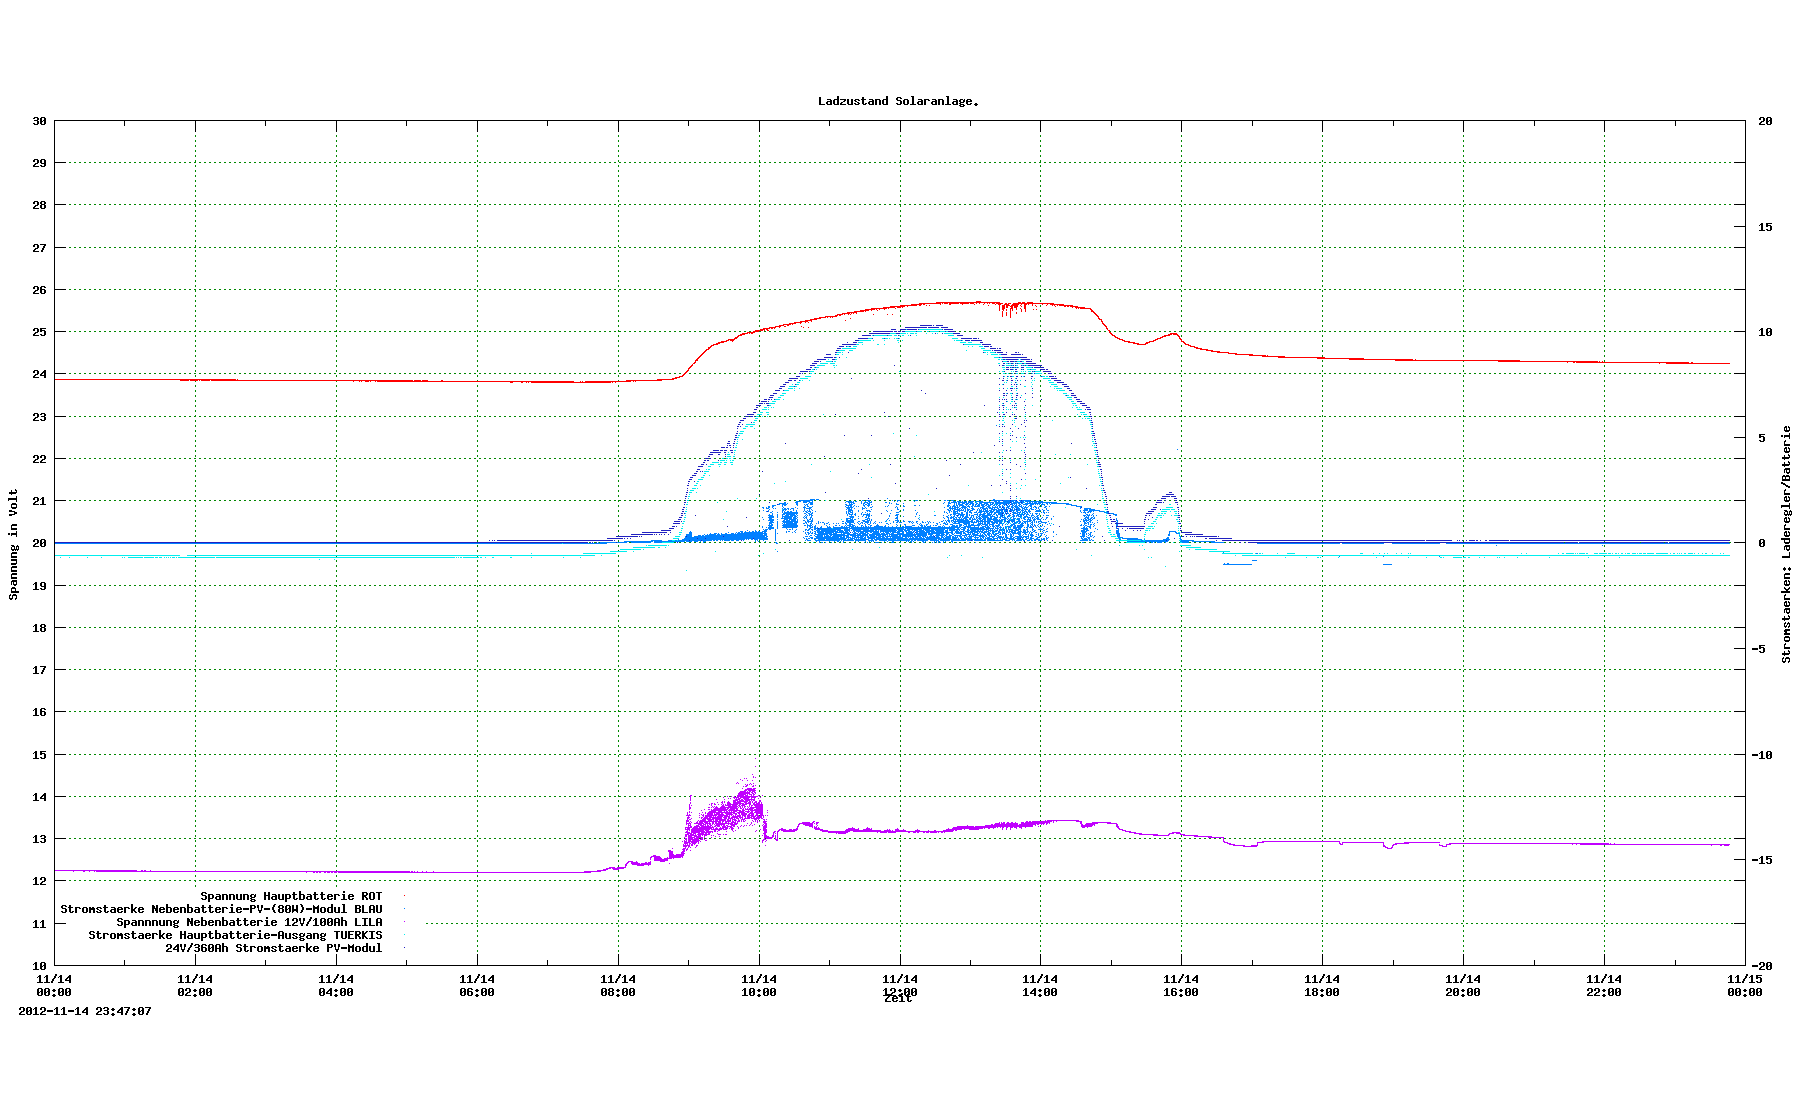Click the 30 volt label on left axis
Viewport: 1800px width, 1100px height.
(x=39, y=121)
